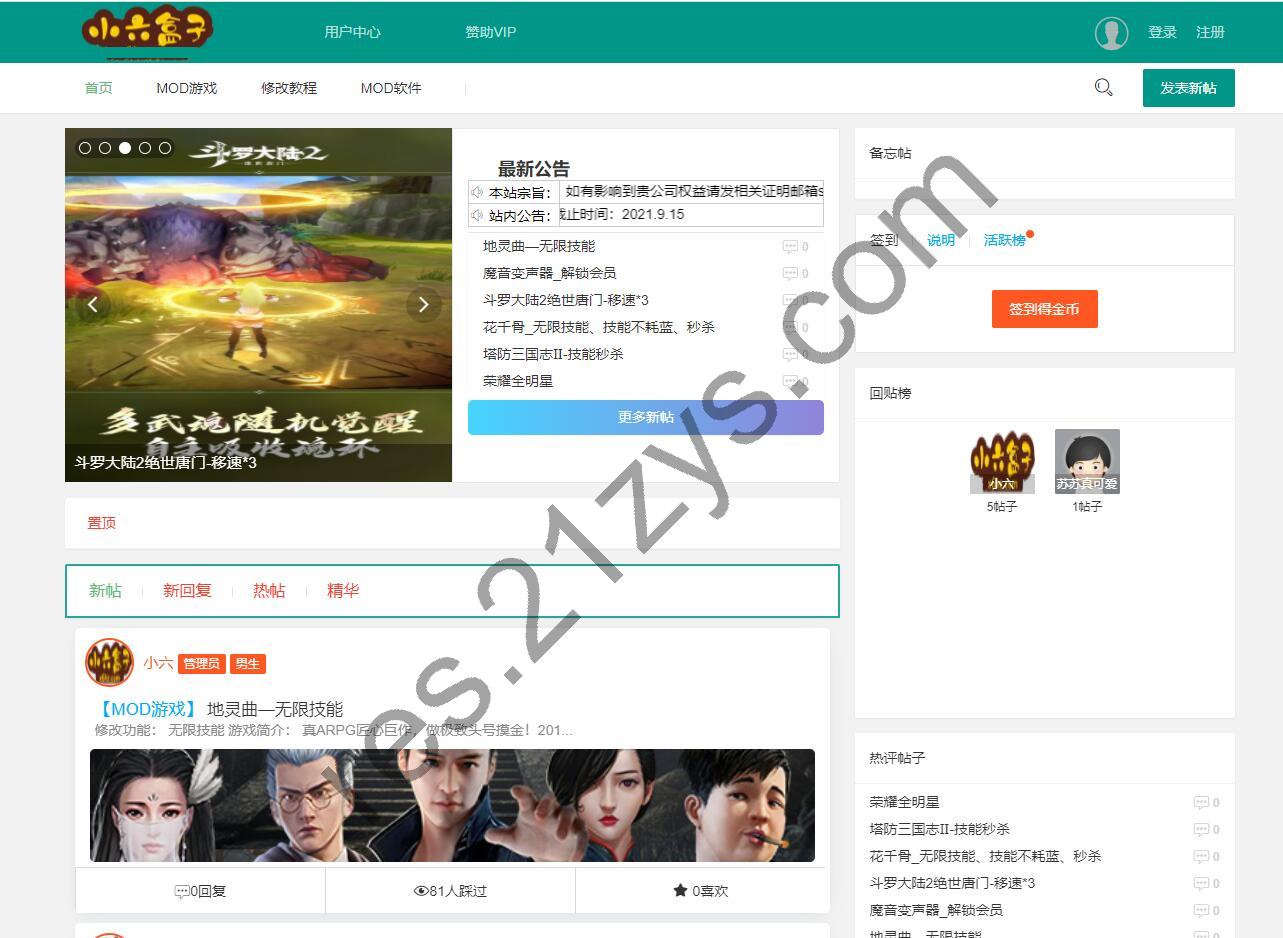Open announcement 斗罗大陆2绝世唐门-移速*3
This screenshot has height=938, width=1283.
pos(566,300)
